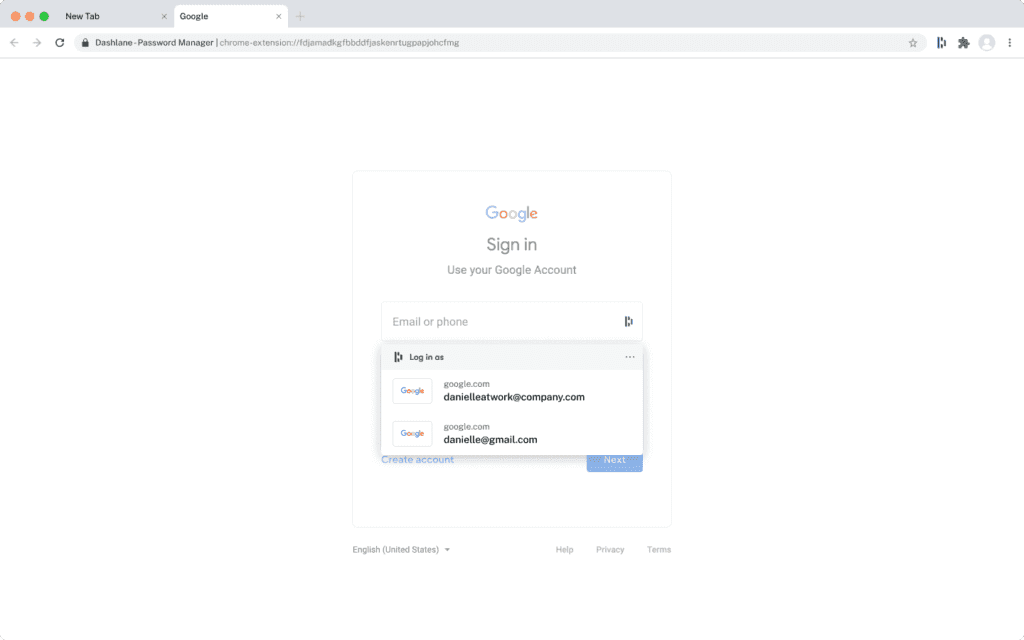Image resolution: width=1024 pixels, height=640 pixels.
Task: Open the Chrome profile avatar
Action: (x=987, y=42)
